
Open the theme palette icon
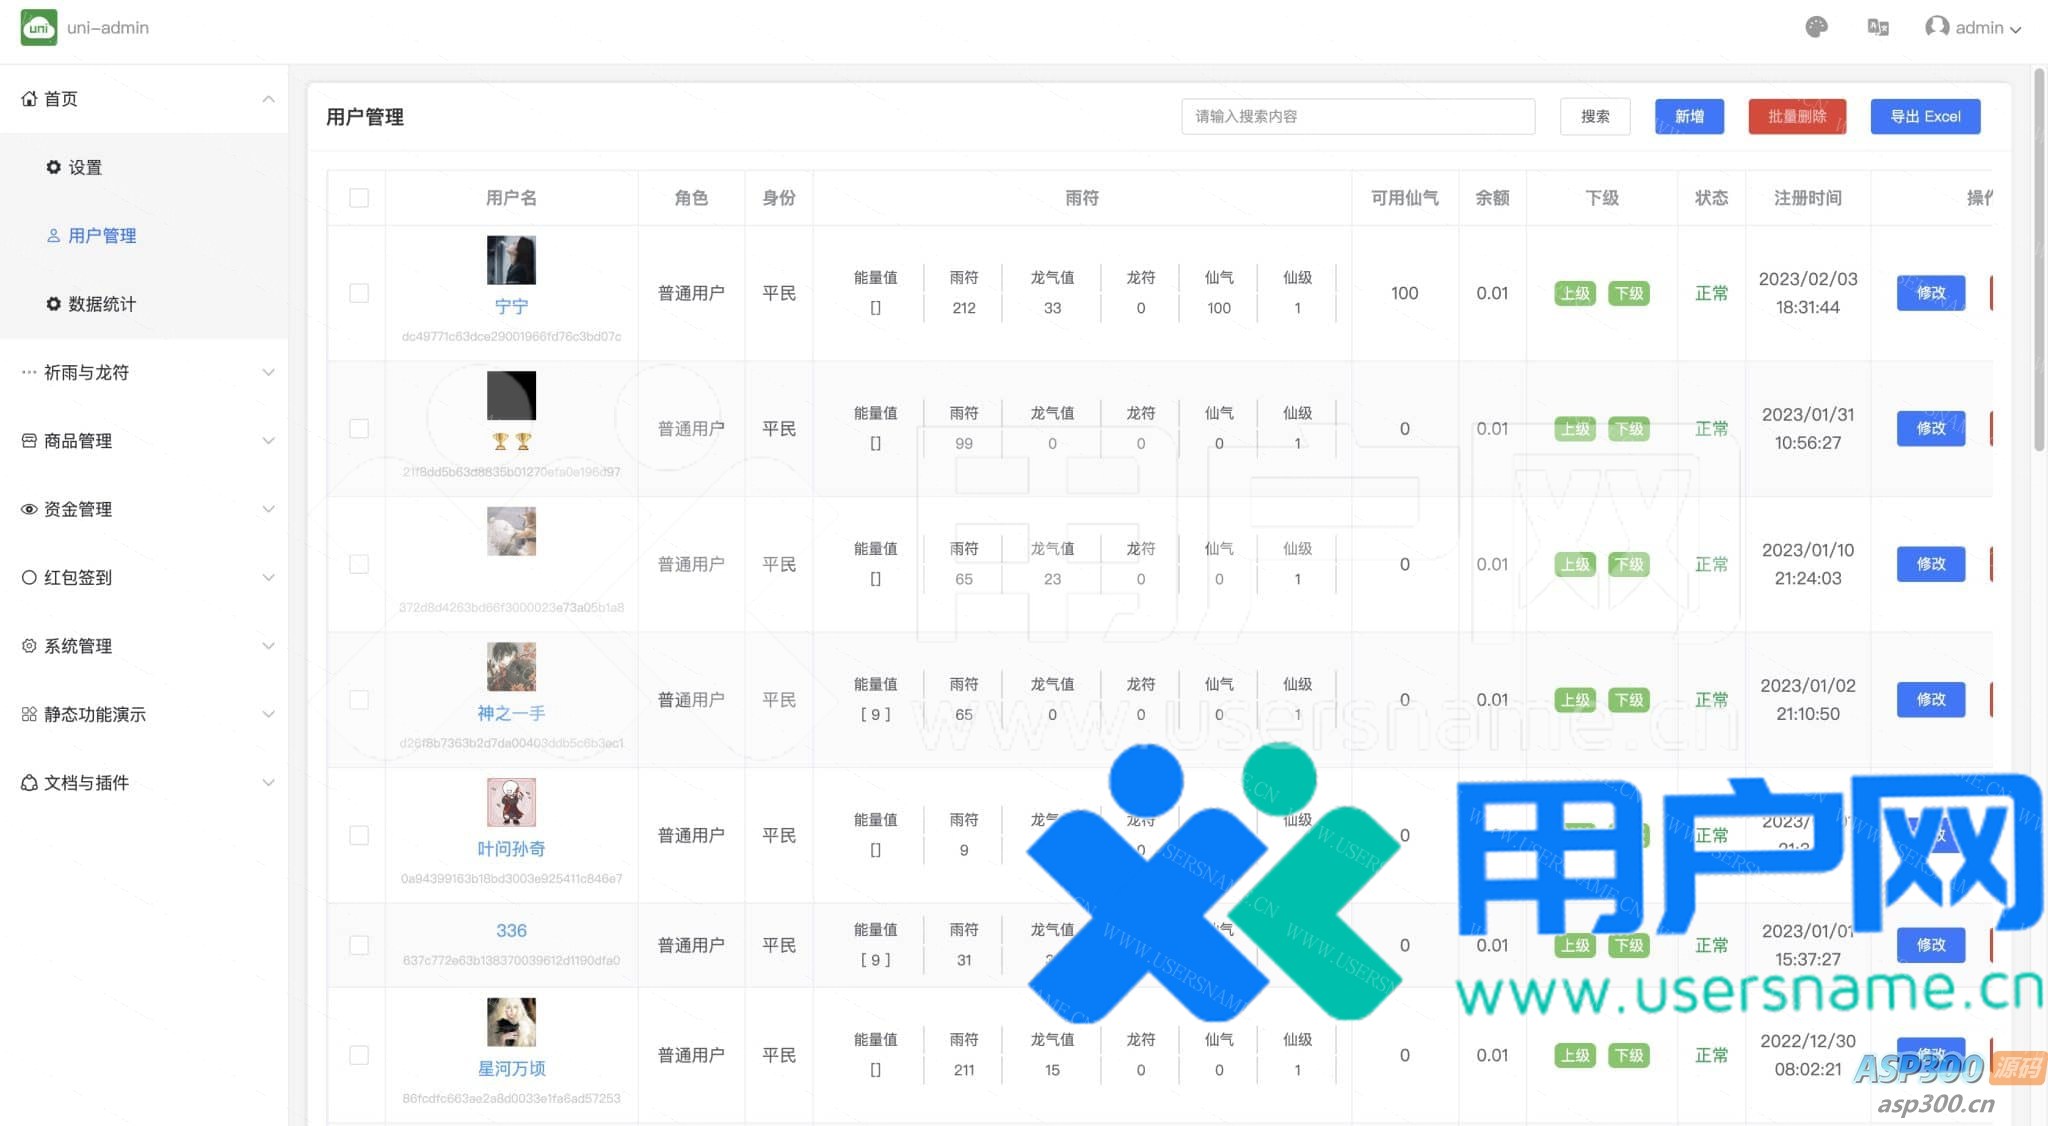coord(1816,27)
